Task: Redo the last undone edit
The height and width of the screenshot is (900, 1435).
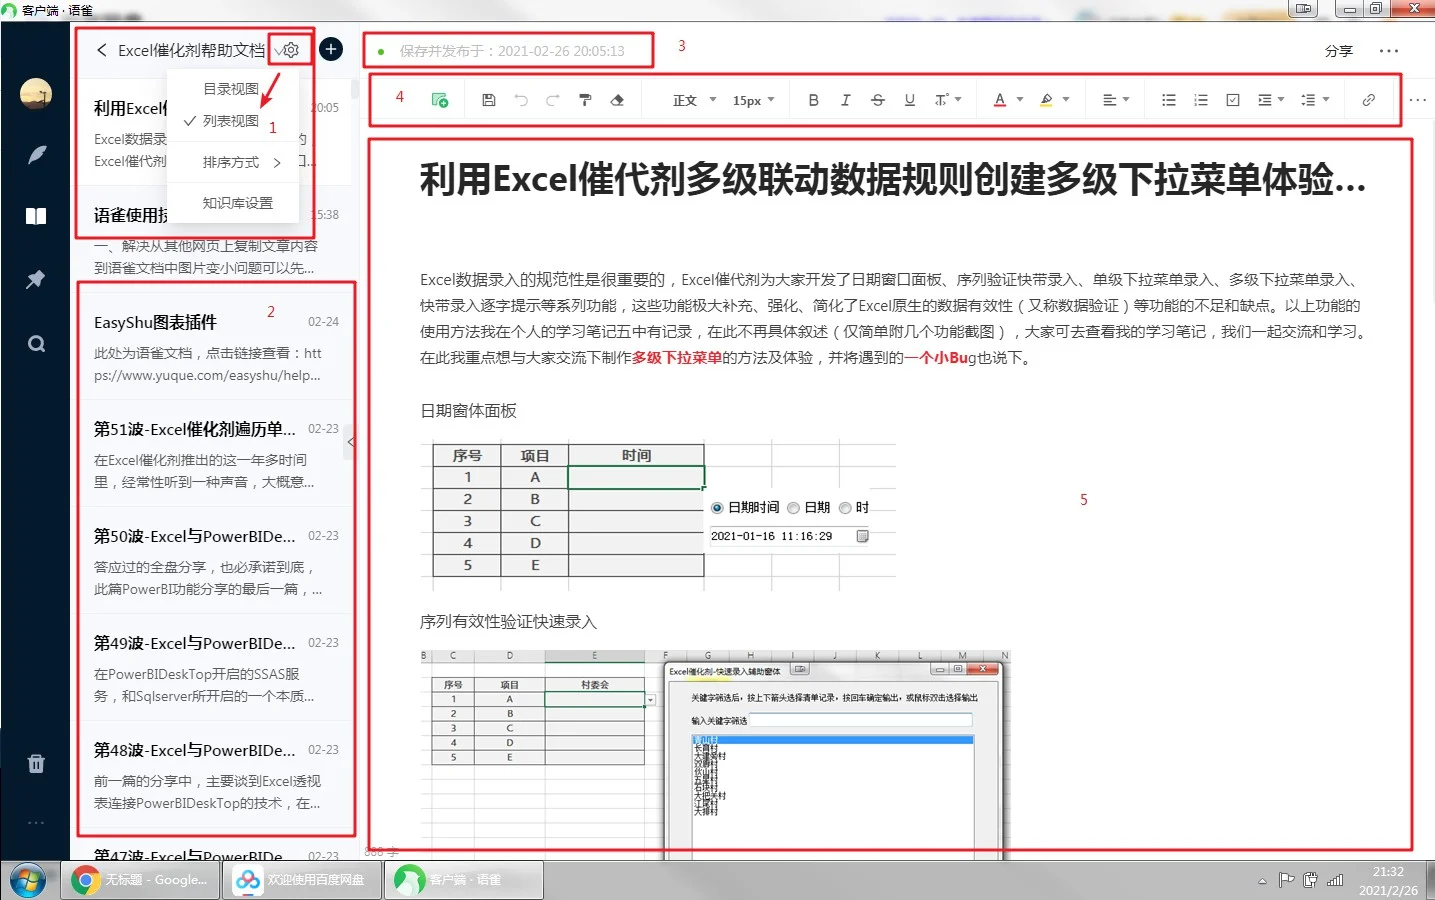Action: point(553,100)
